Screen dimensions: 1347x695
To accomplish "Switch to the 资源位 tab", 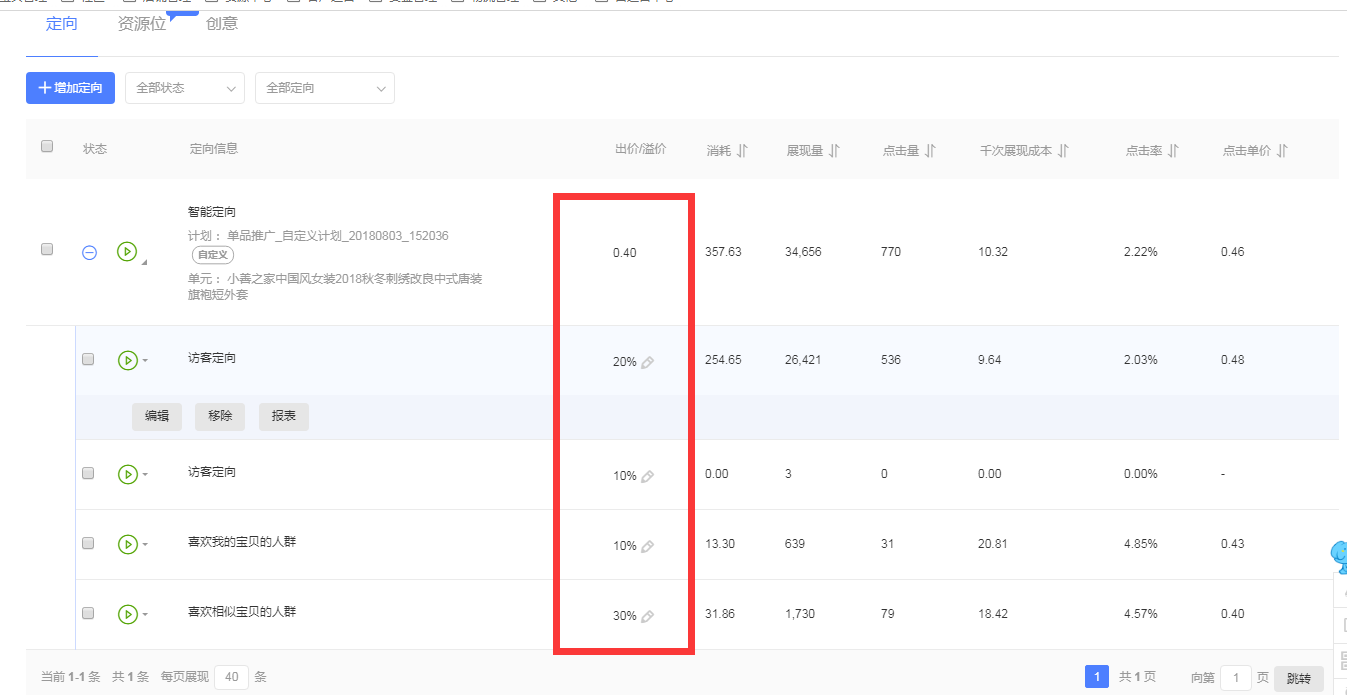I will (x=142, y=23).
